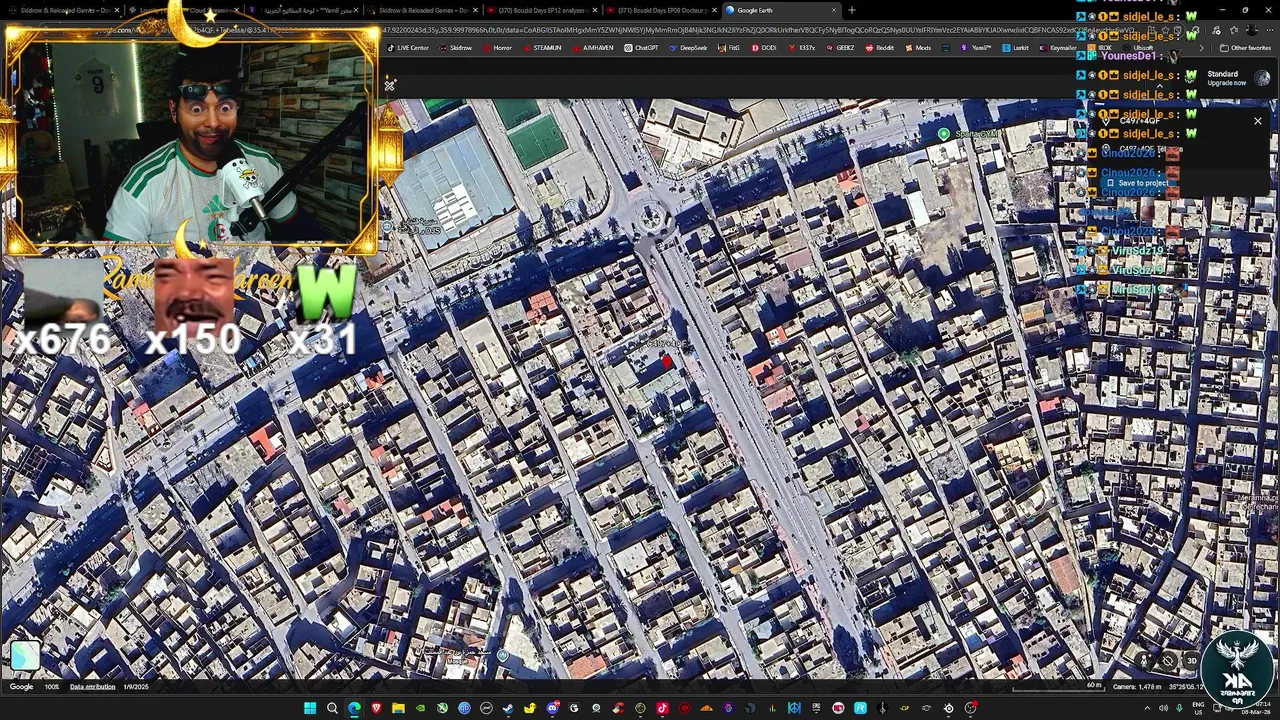Switch to Bouzid Days EP09 Docteur tab

point(662,10)
